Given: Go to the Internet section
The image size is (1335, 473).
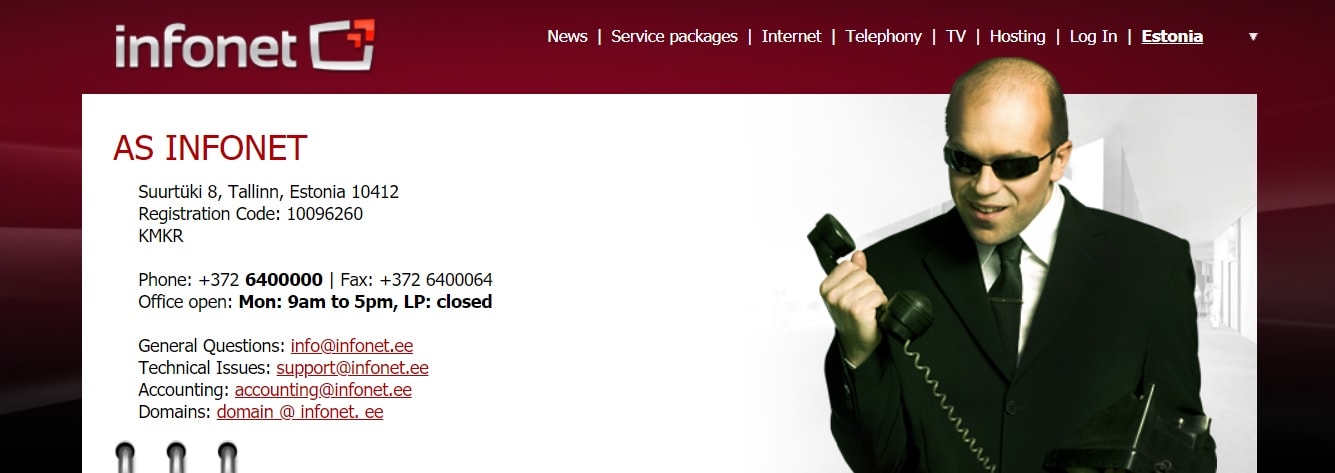Looking at the screenshot, I should pos(791,36).
